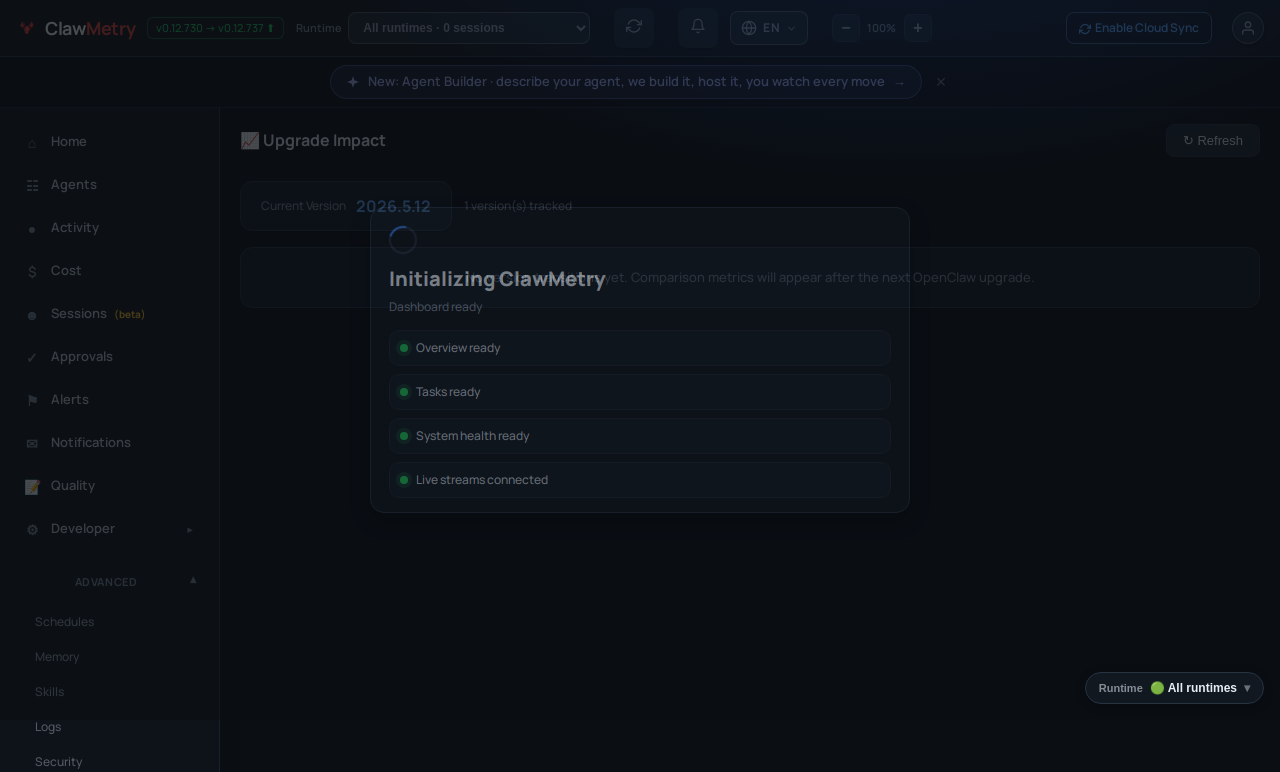1280x772 pixels.
Task: Click '1 version(s) tracked' text
Action: tap(518, 206)
